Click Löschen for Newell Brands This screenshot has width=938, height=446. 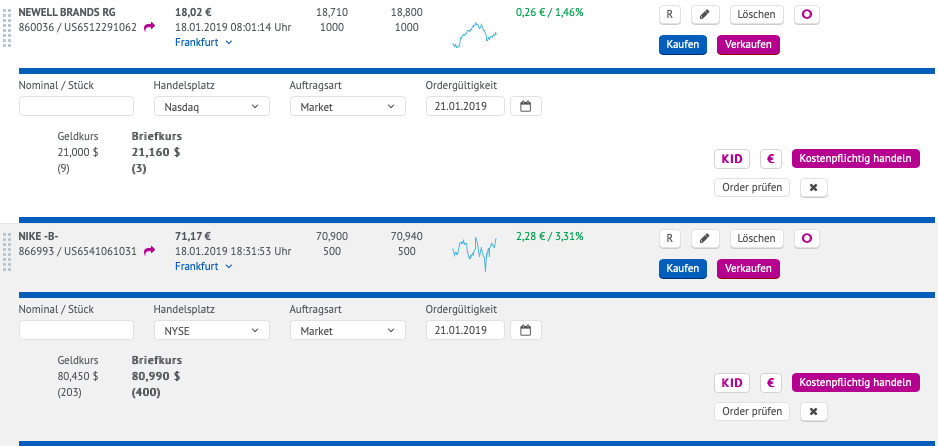757,15
